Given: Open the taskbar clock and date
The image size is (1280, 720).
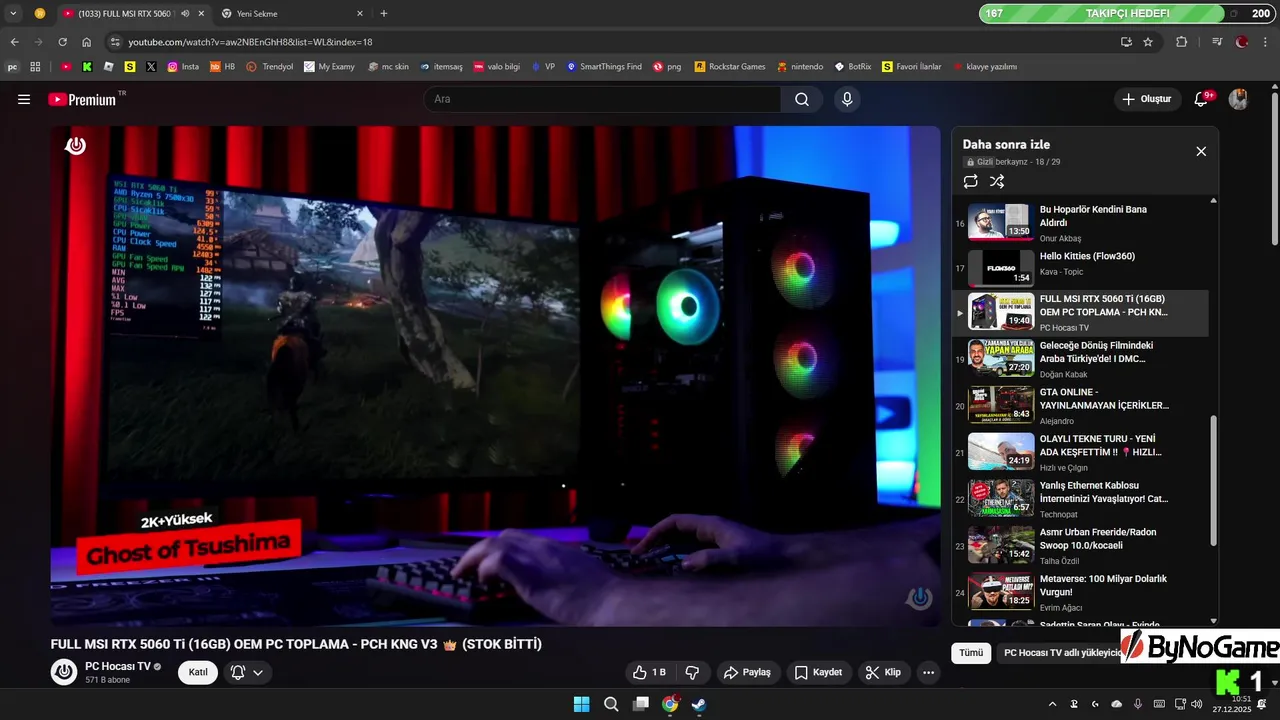Looking at the screenshot, I should (x=1232, y=704).
